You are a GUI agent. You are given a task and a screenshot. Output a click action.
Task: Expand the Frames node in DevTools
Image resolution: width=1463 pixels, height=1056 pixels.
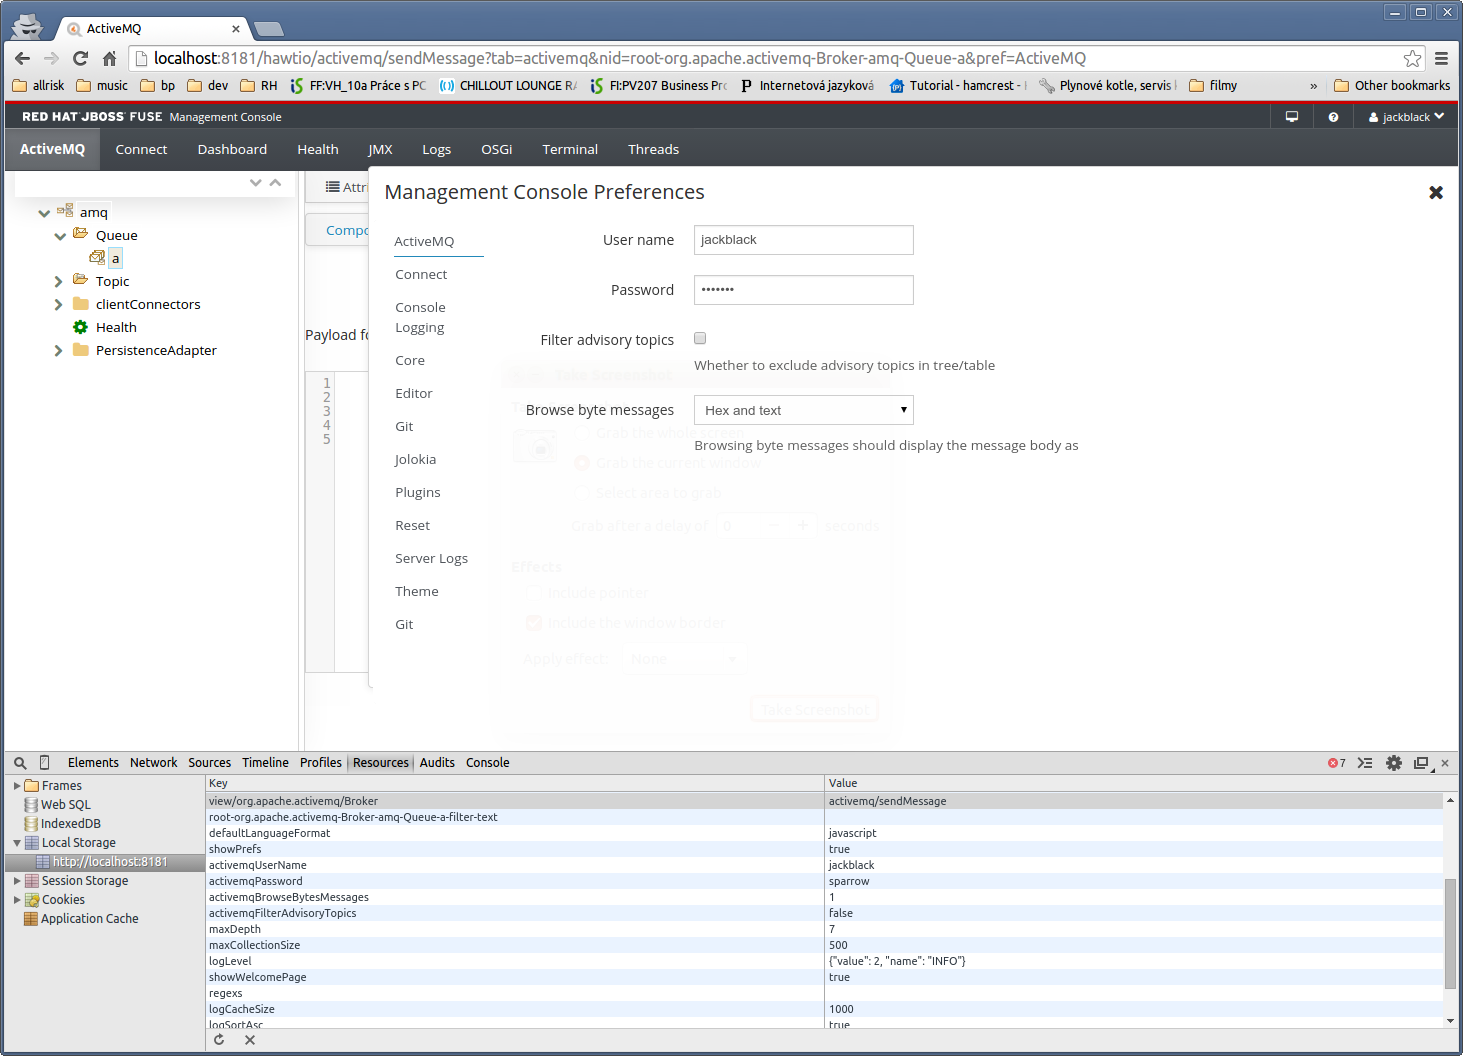(x=17, y=786)
